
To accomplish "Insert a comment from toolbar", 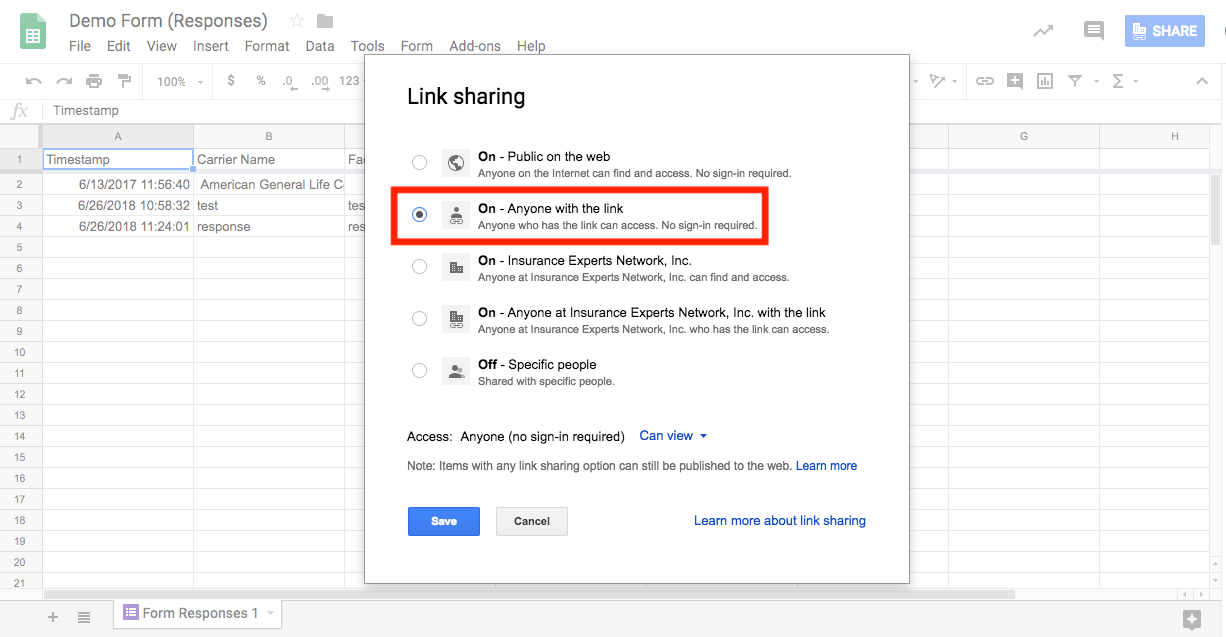I will pyautogui.click(x=1015, y=81).
